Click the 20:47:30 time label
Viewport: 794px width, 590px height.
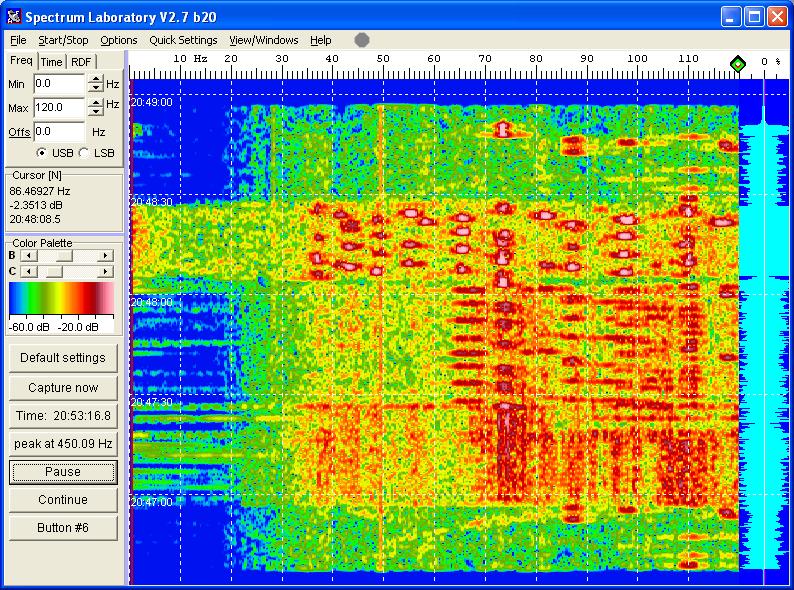coord(152,402)
